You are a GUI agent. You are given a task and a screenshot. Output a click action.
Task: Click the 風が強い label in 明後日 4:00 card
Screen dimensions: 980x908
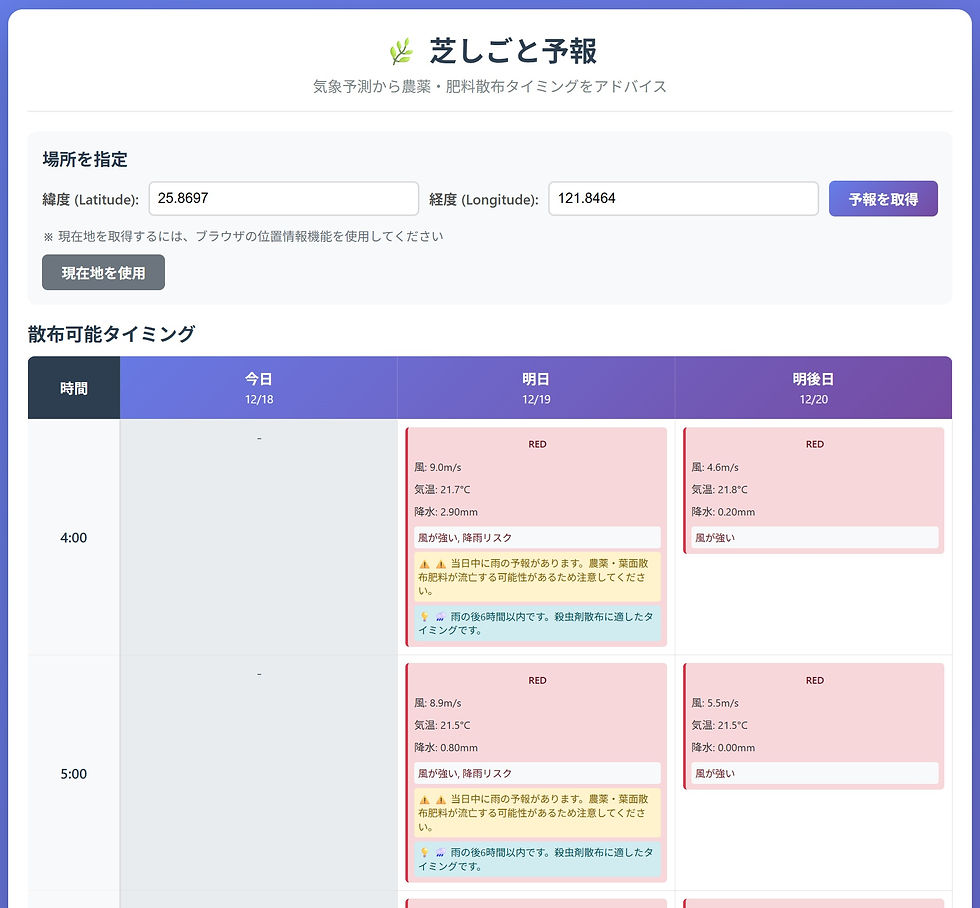813,537
